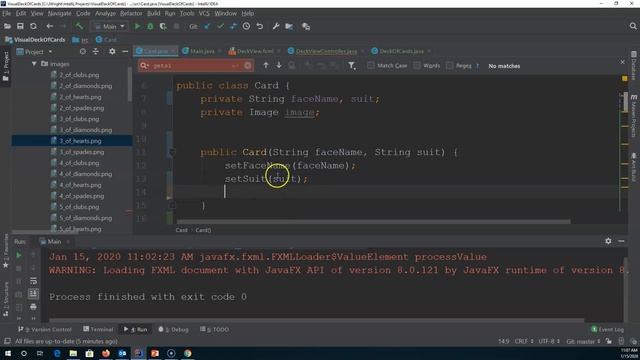Click the Save All floppy icon

point(20,26)
